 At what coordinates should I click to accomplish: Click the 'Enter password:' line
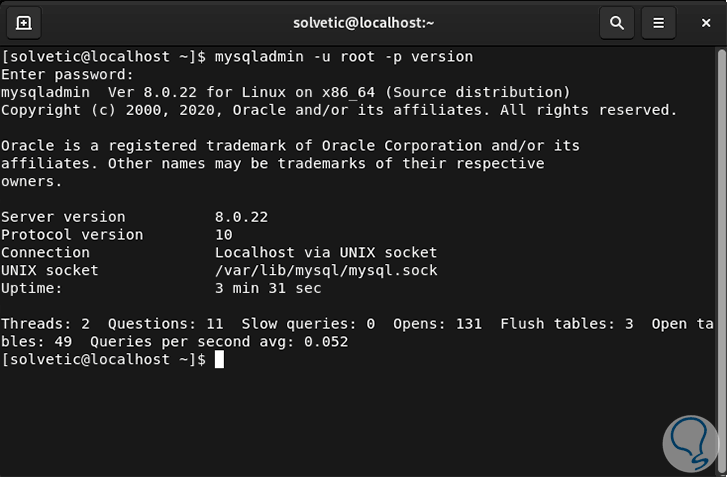tap(67, 75)
